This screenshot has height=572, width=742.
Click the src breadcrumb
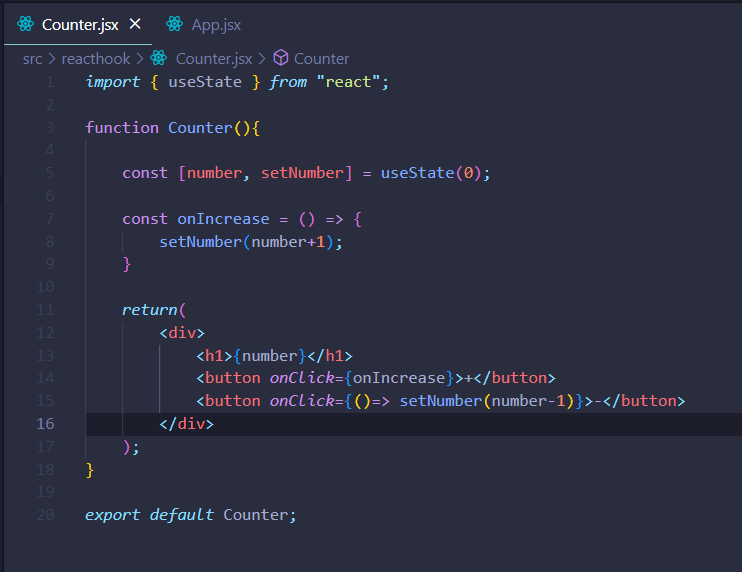pos(32,59)
